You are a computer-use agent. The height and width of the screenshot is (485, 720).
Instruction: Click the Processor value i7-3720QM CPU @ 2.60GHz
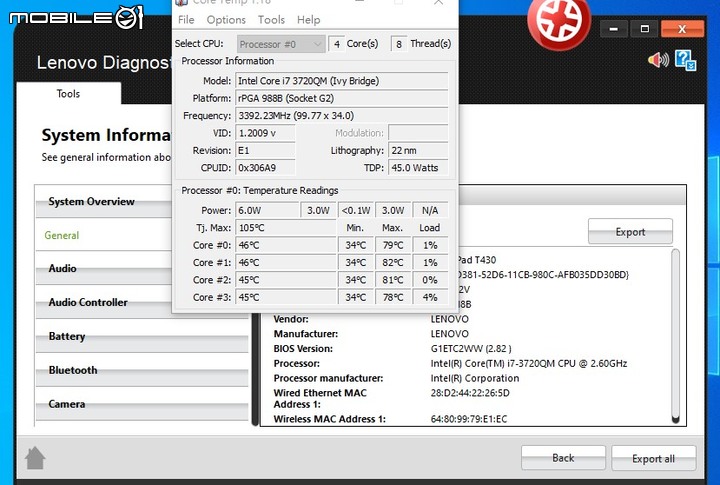click(529, 363)
